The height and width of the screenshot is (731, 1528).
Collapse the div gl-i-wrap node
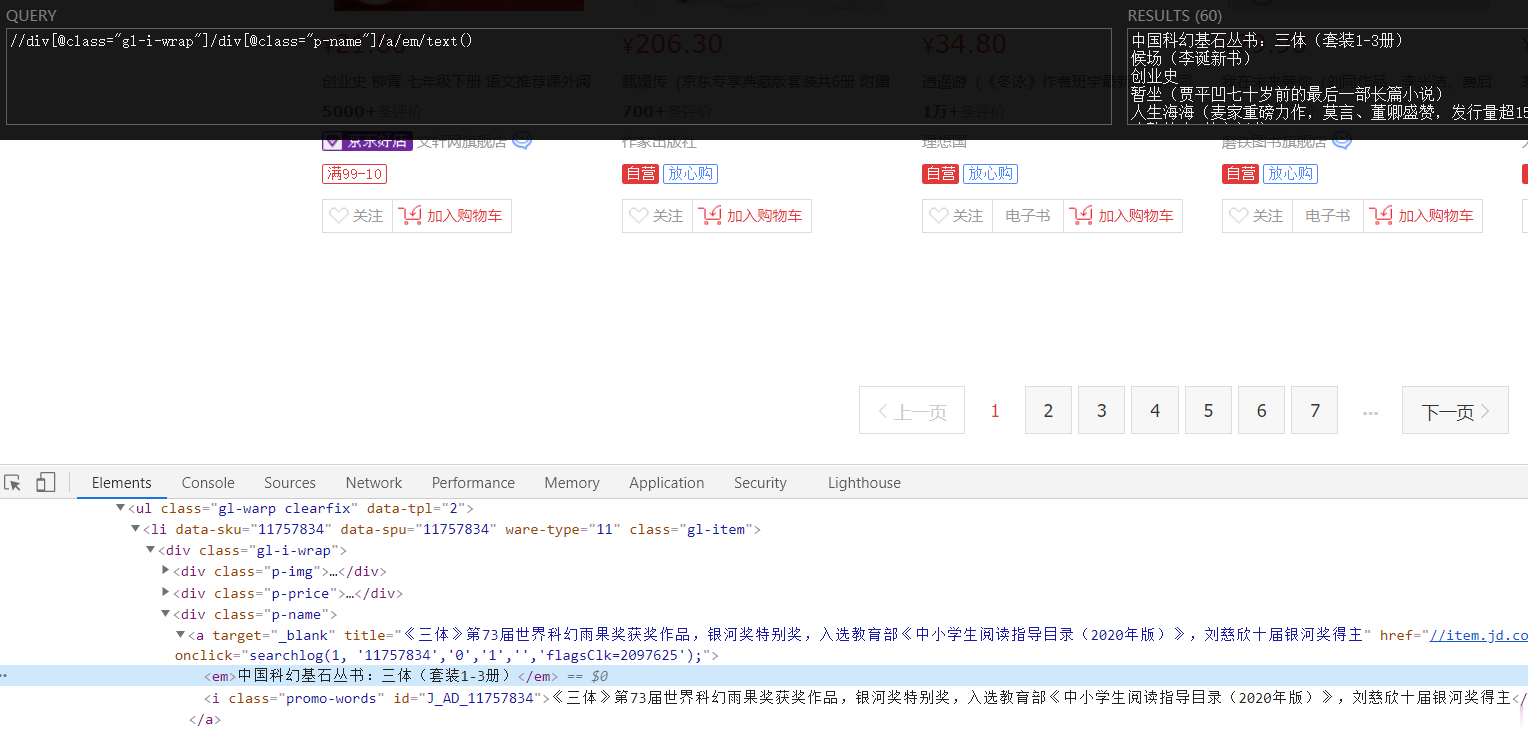(x=150, y=551)
